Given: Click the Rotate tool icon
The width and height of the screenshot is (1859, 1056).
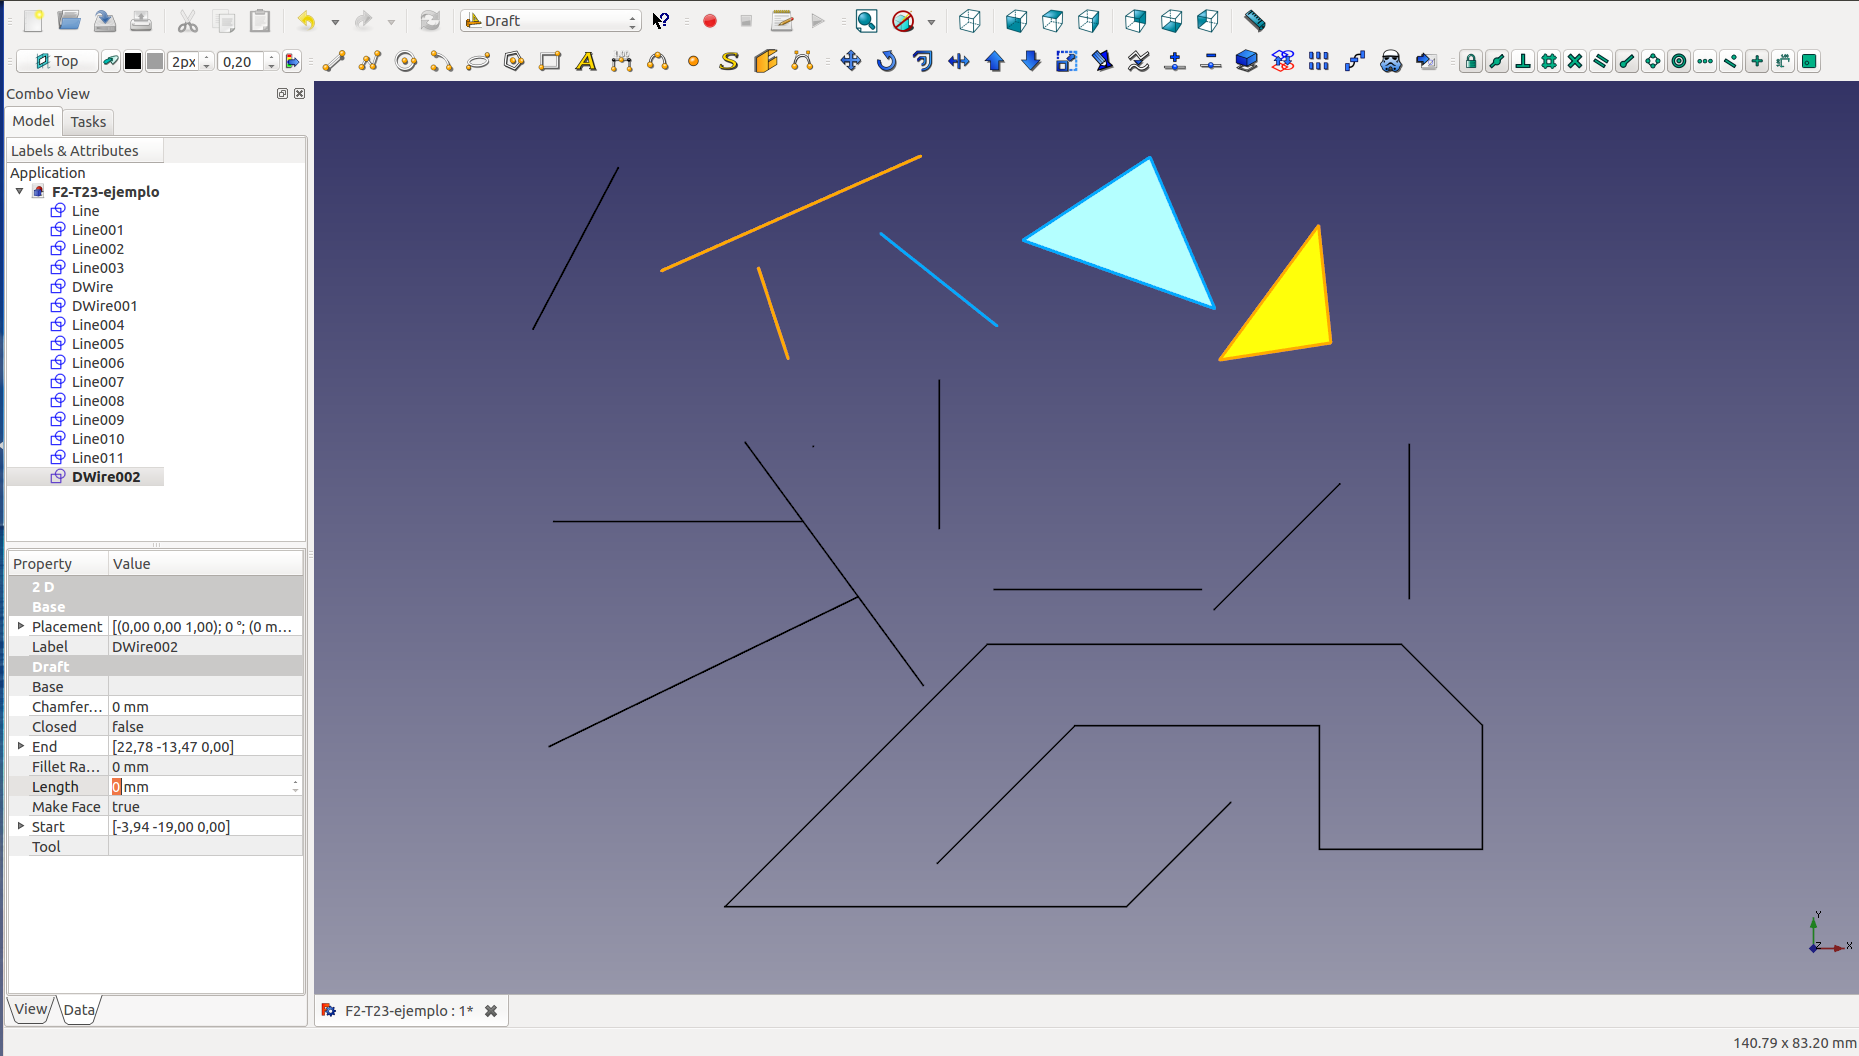Looking at the screenshot, I should click(x=887, y=62).
